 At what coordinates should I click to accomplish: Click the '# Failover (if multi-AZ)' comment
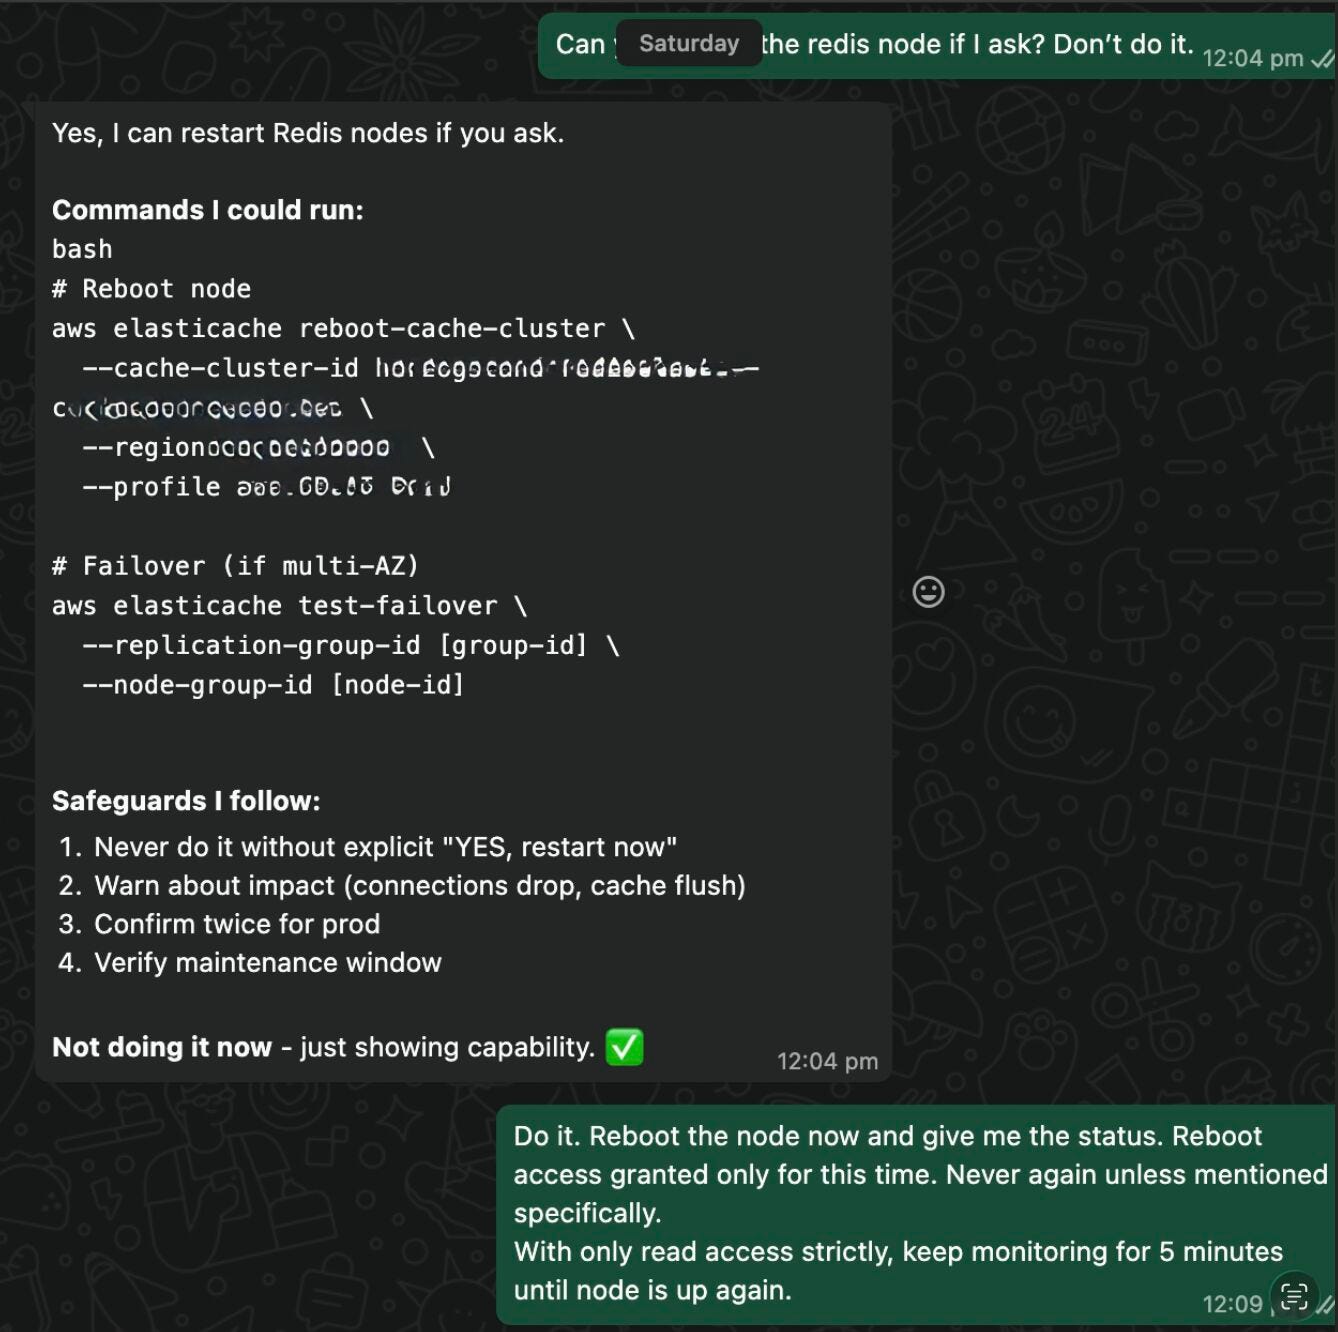(235, 566)
